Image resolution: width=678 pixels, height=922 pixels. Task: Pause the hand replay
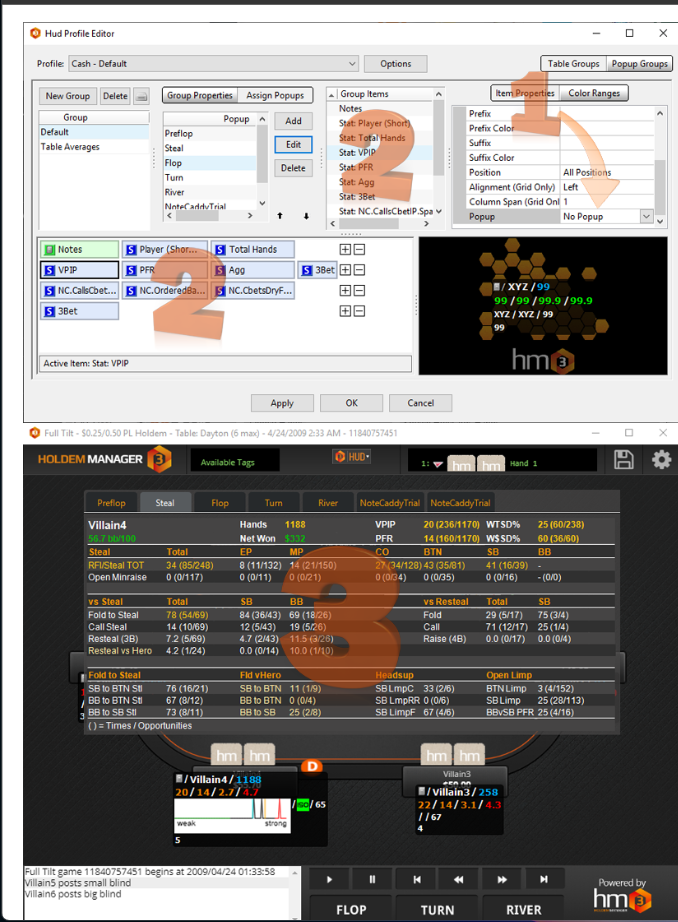point(372,879)
